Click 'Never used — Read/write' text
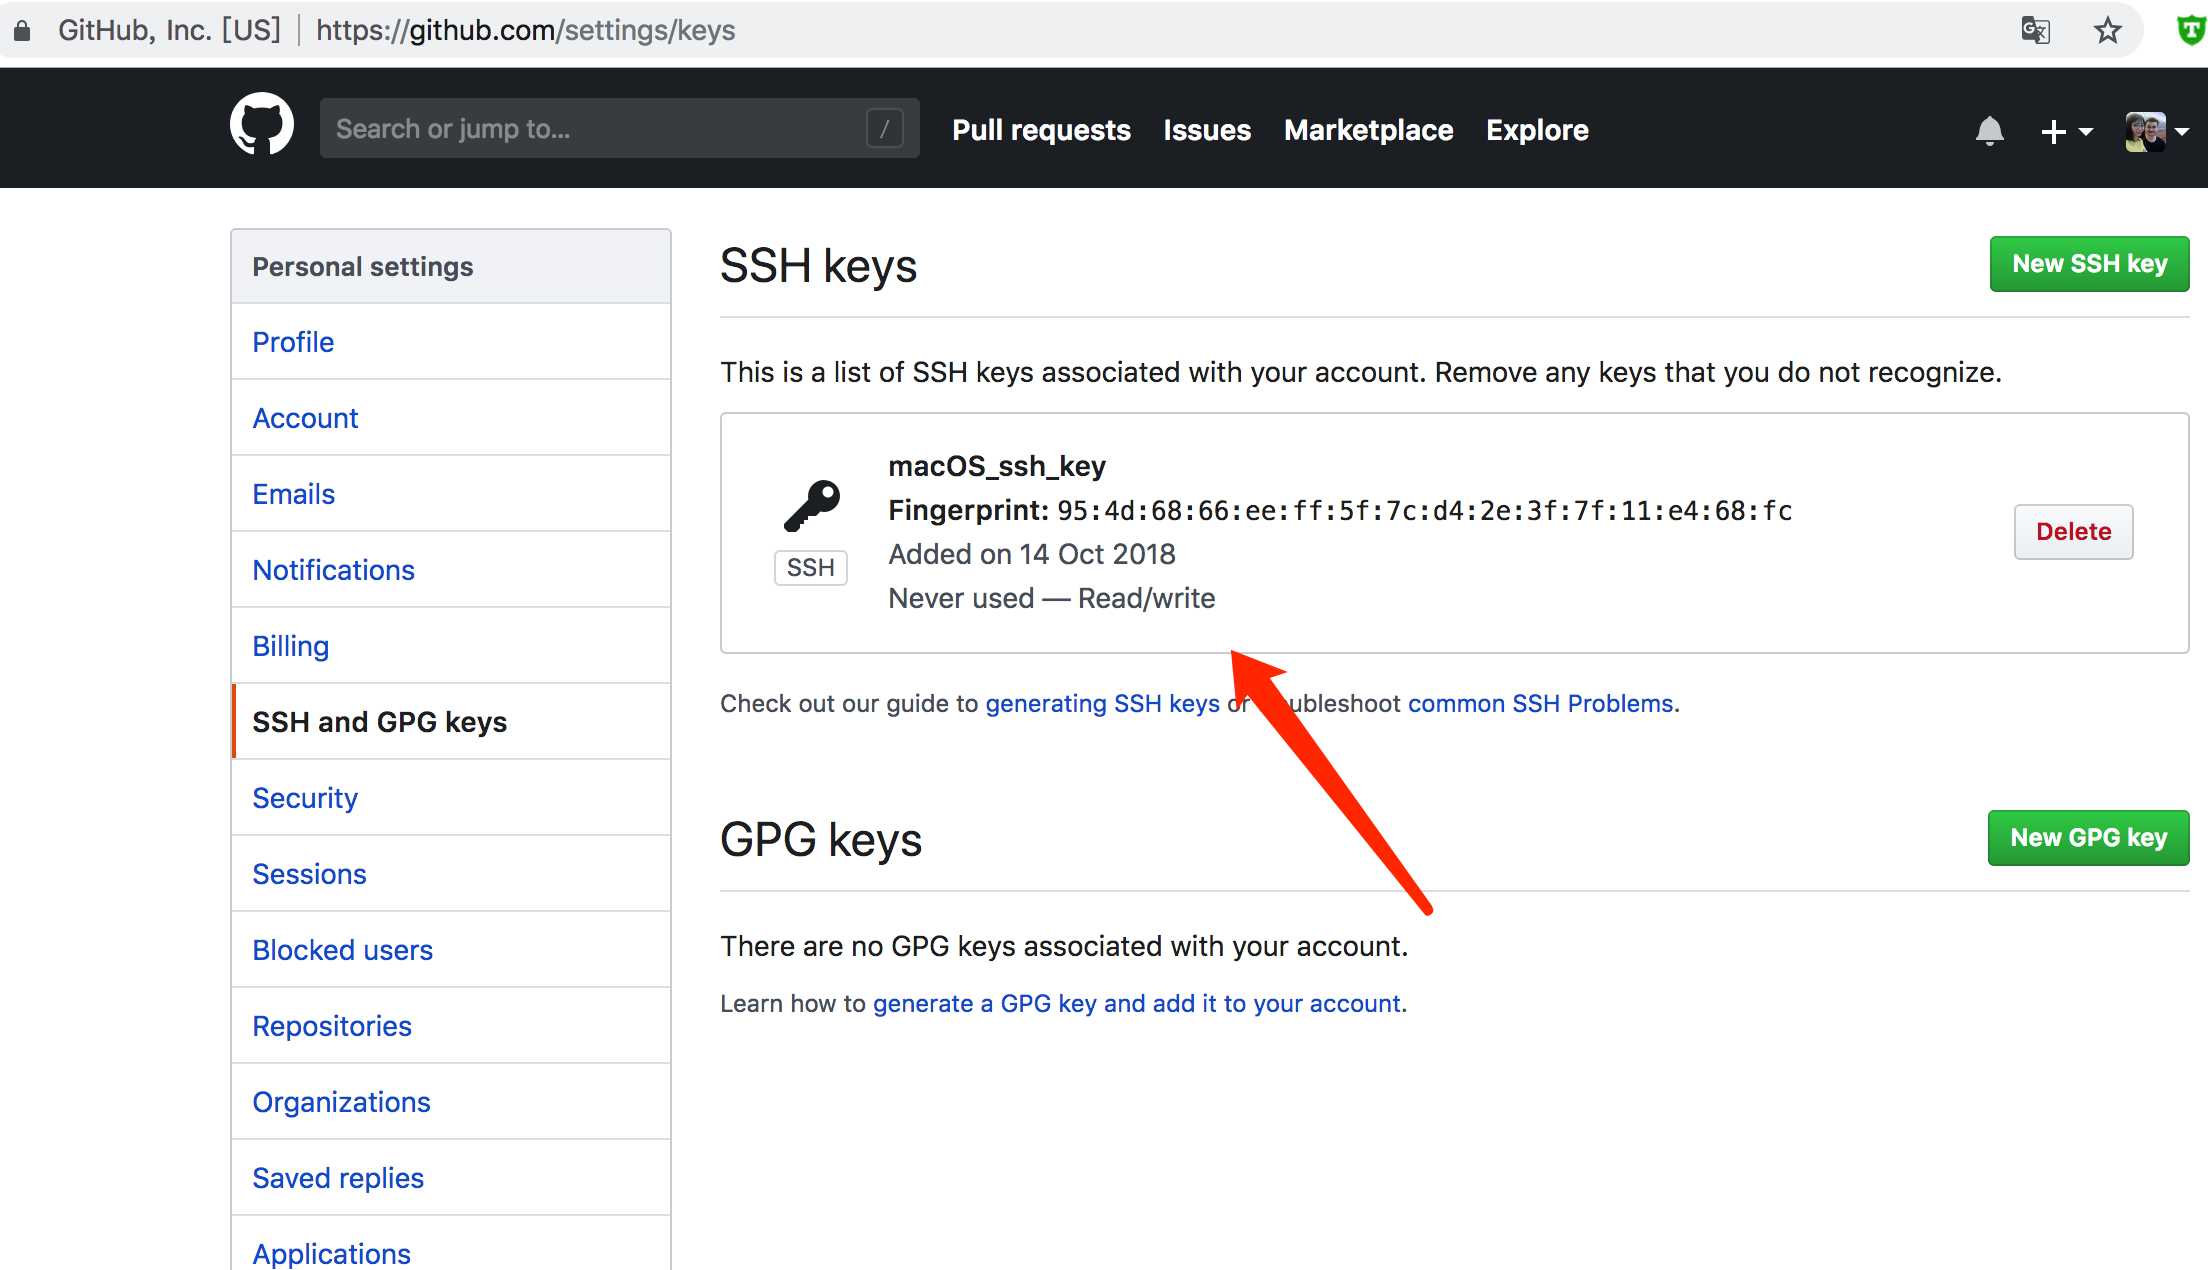 [1052, 598]
